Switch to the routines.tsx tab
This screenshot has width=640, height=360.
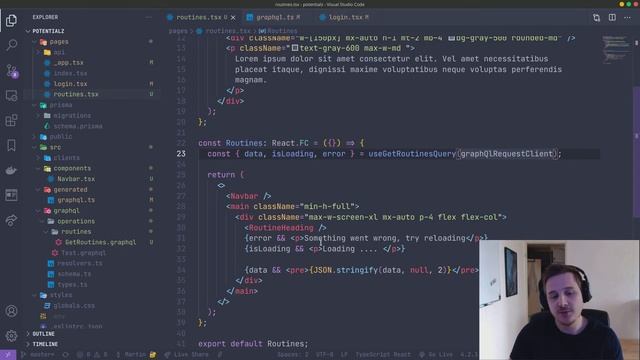pos(199,18)
